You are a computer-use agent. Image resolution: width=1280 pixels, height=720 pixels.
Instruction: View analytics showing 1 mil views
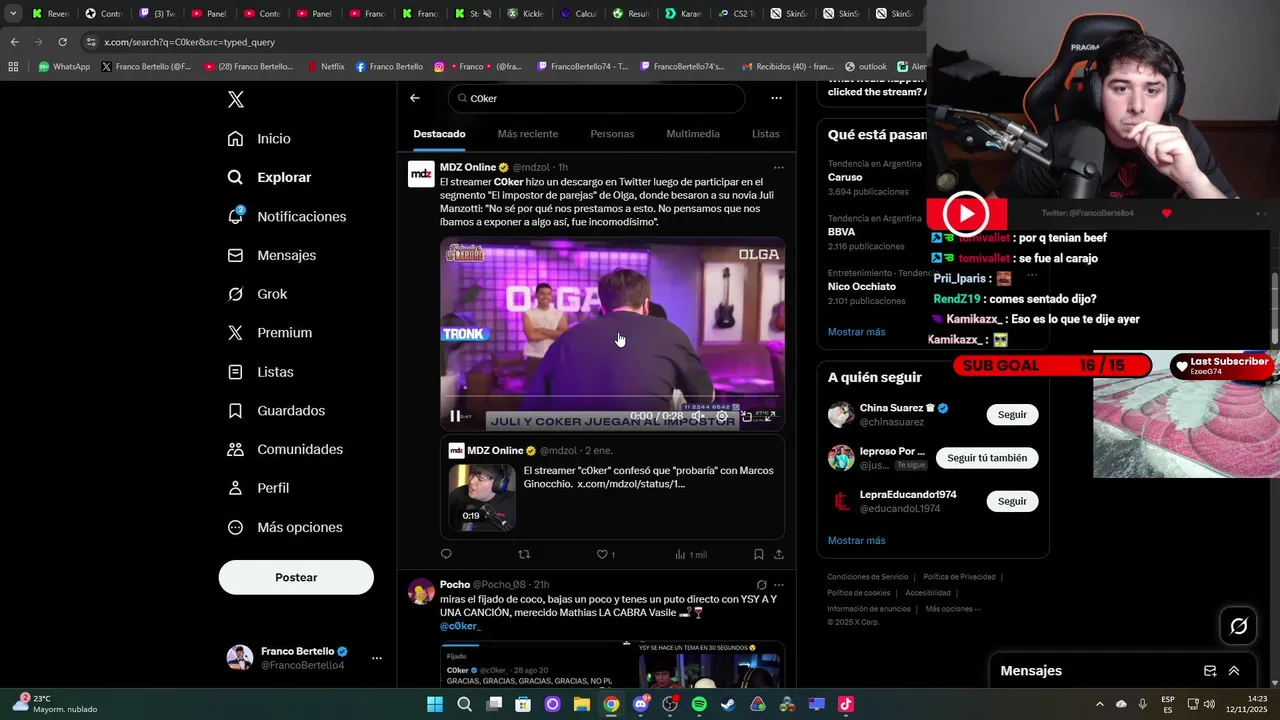(x=691, y=554)
